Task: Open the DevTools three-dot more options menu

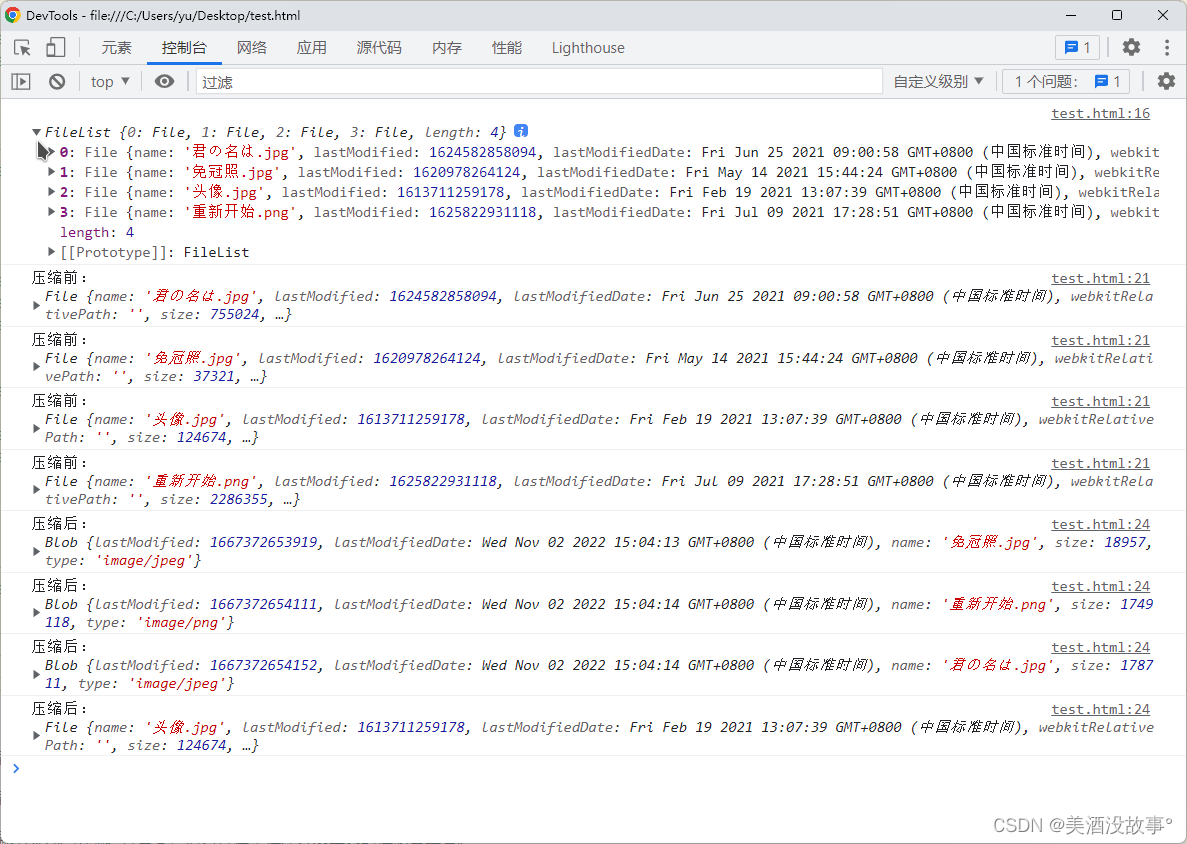Action: pyautogui.click(x=1167, y=48)
